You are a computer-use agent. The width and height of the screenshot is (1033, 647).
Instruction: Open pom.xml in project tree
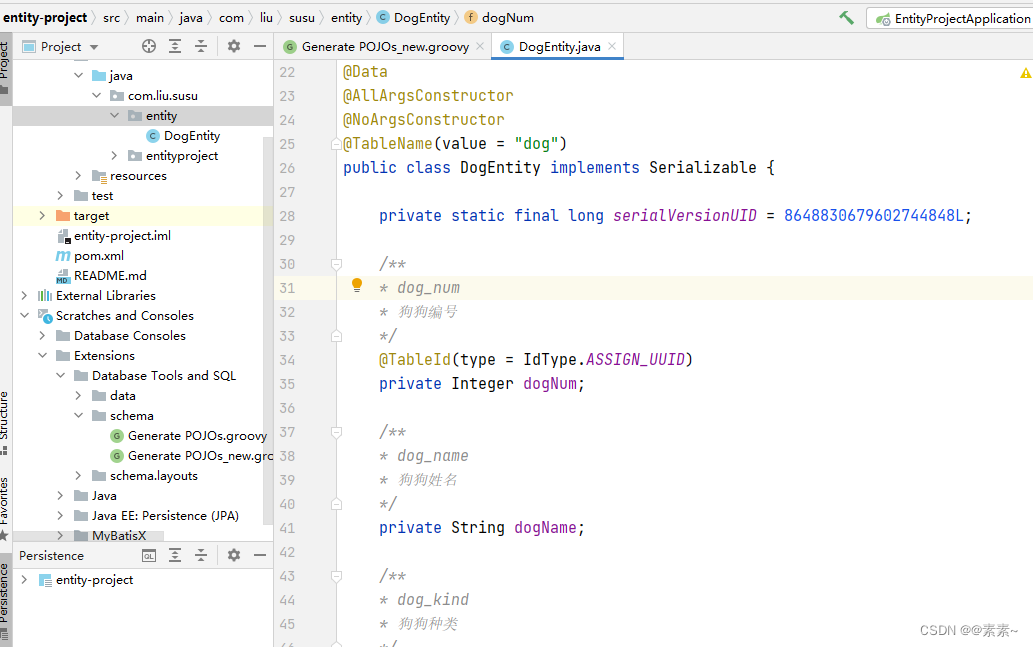[99, 256]
